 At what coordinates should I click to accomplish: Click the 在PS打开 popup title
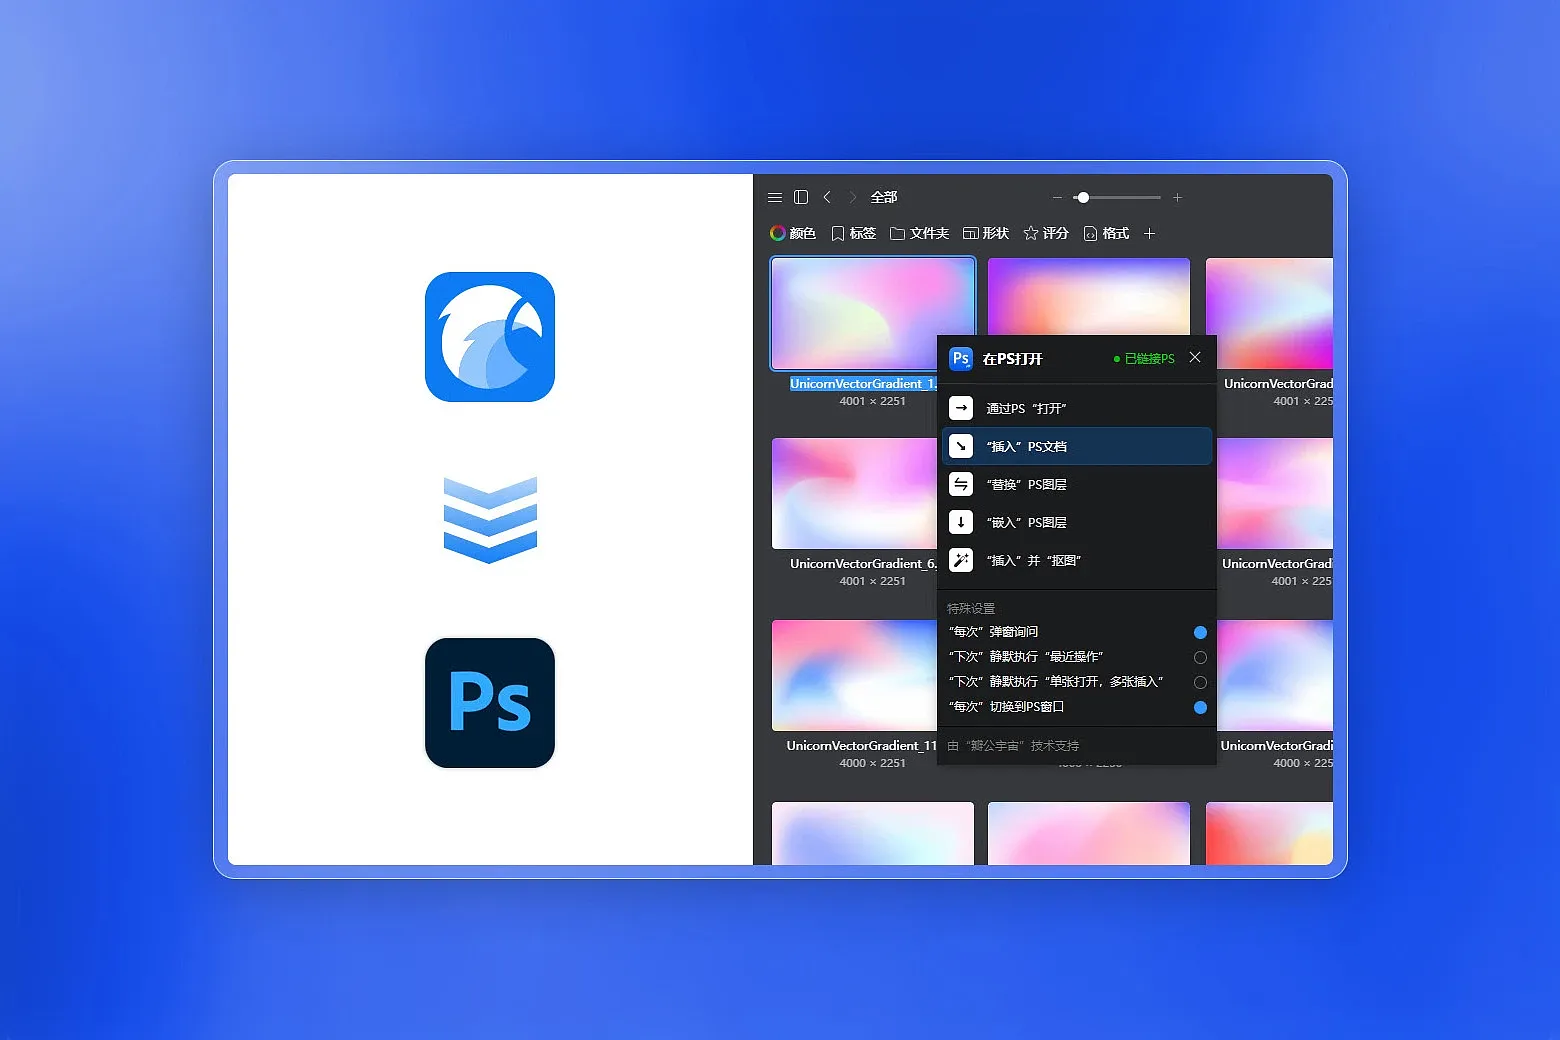click(1012, 359)
